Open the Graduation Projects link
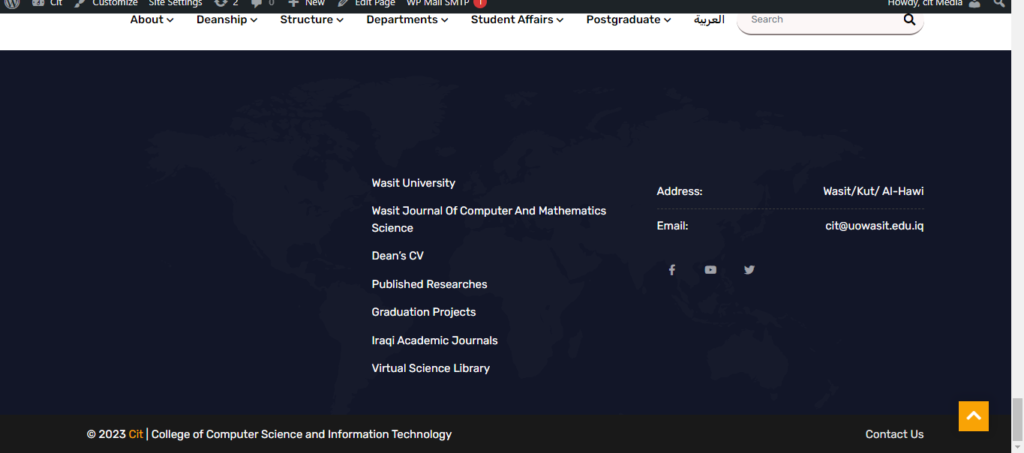1024x453 pixels. pos(423,312)
